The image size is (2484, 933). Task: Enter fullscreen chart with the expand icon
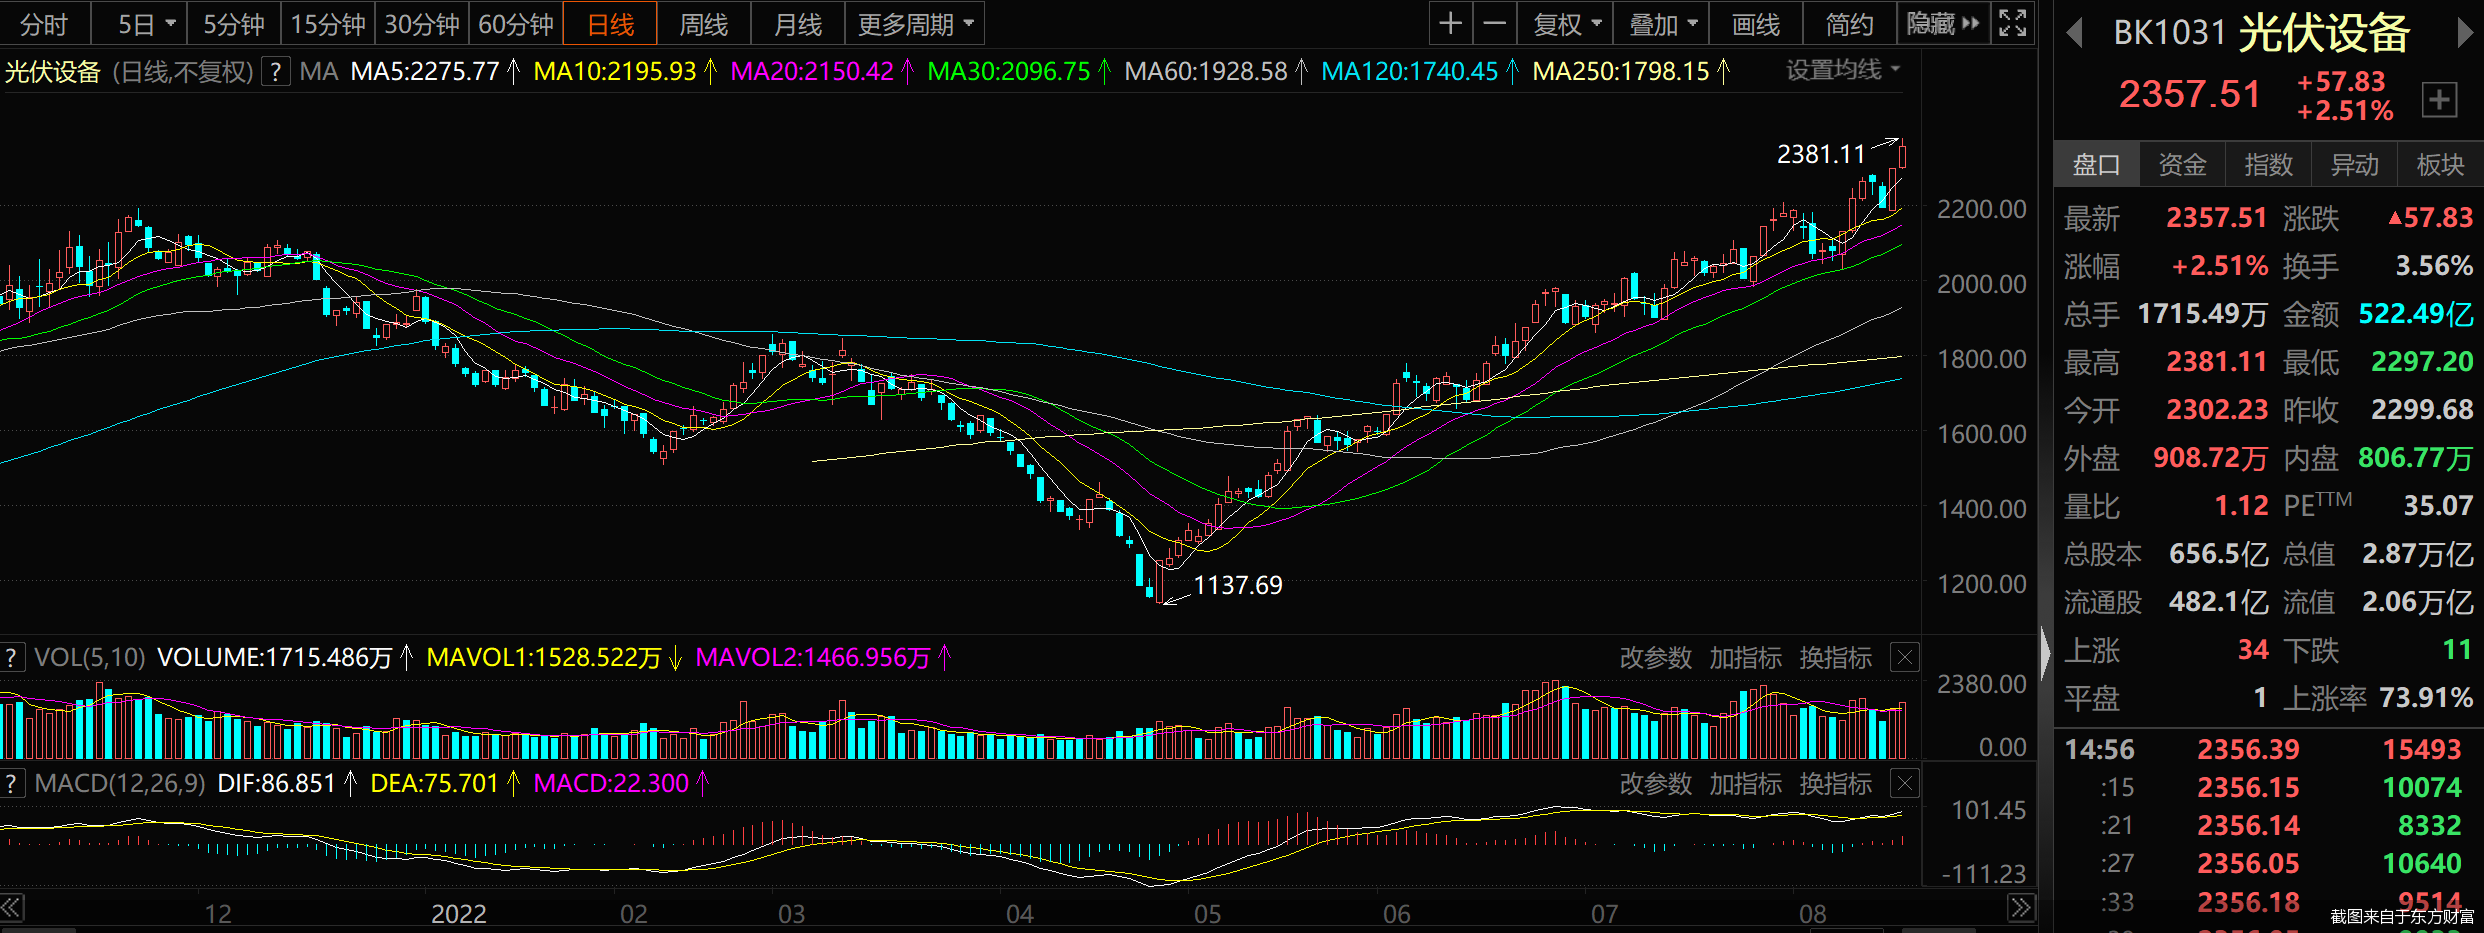[x=2012, y=24]
